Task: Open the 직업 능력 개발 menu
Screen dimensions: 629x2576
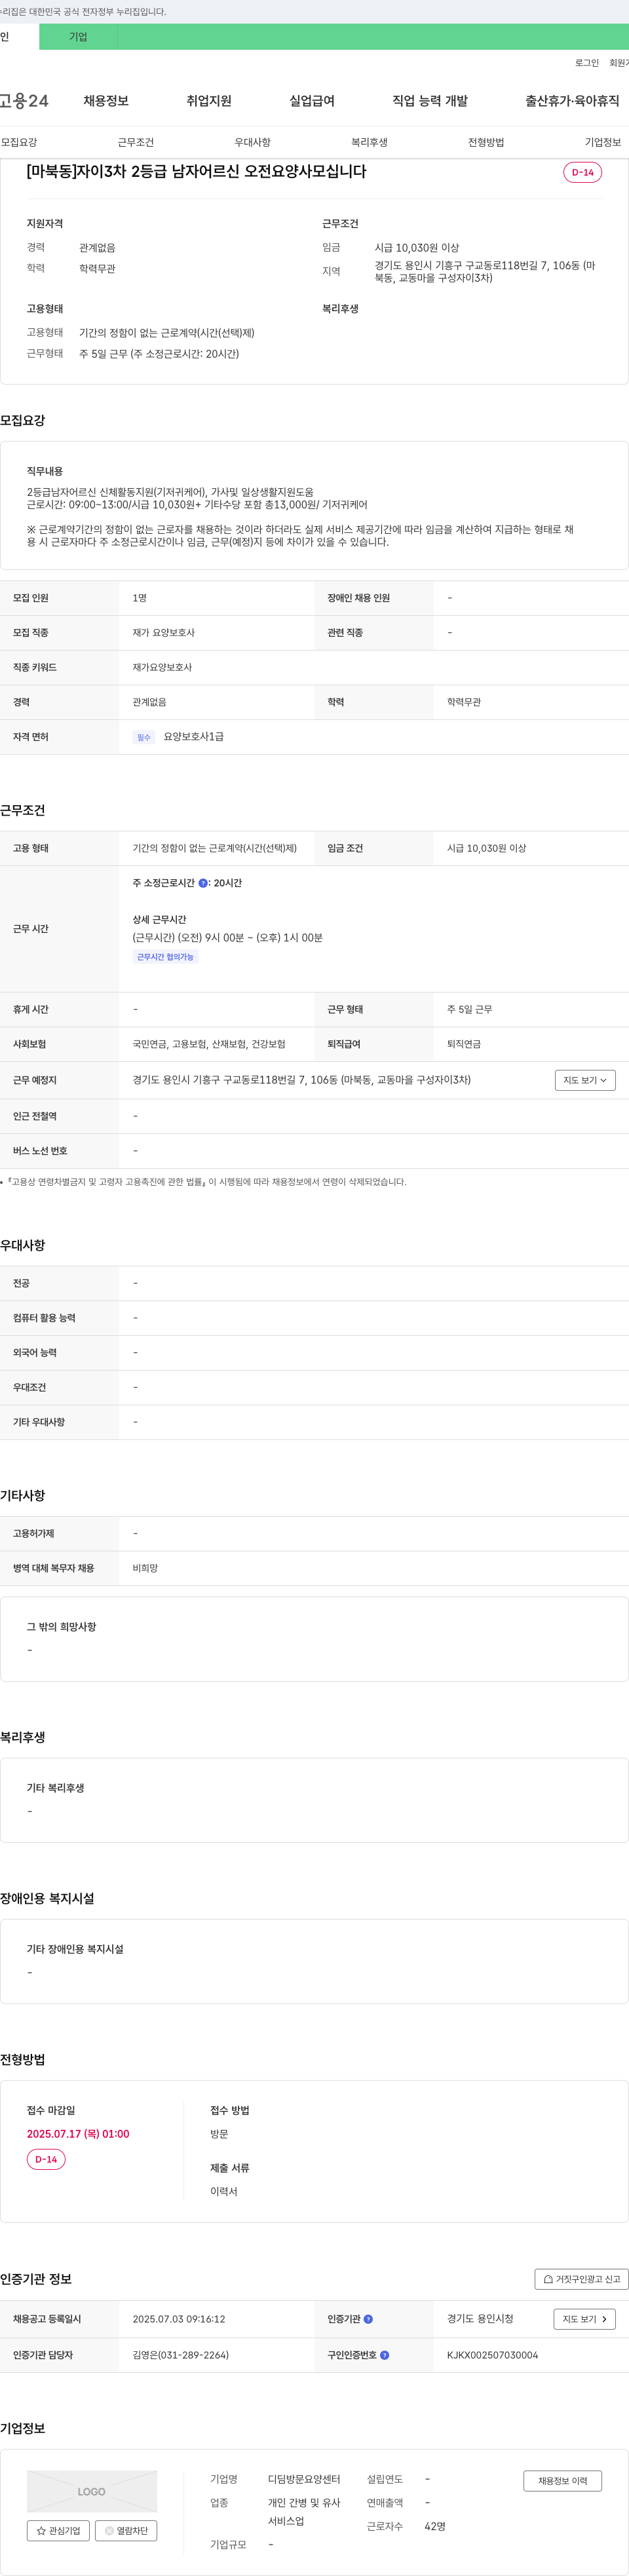Action: [430, 101]
